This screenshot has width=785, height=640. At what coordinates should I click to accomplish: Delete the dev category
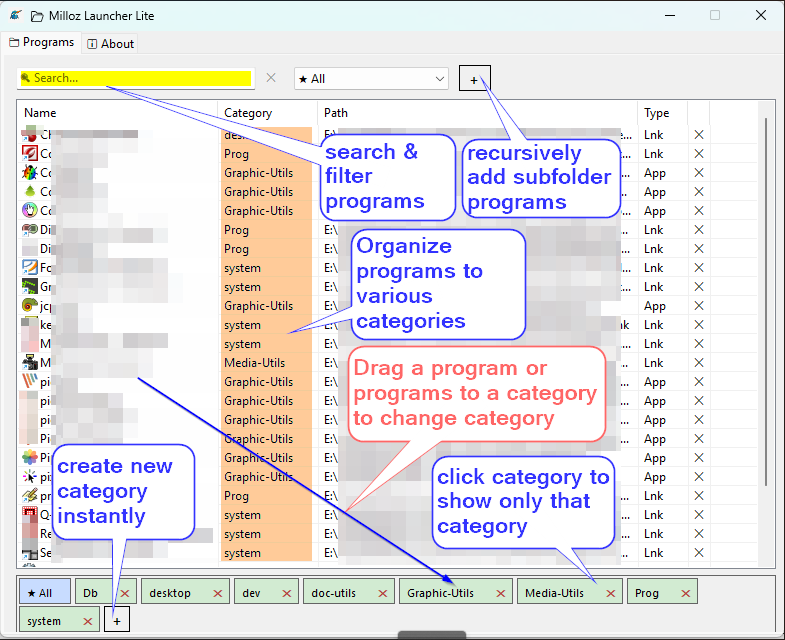[287, 593]
